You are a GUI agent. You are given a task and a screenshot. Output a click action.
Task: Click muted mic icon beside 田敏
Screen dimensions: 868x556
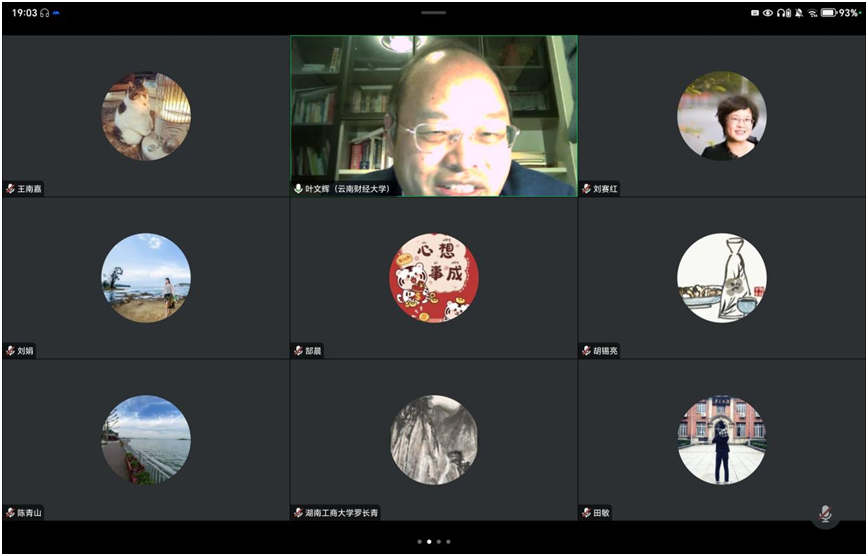pos(586,513)
